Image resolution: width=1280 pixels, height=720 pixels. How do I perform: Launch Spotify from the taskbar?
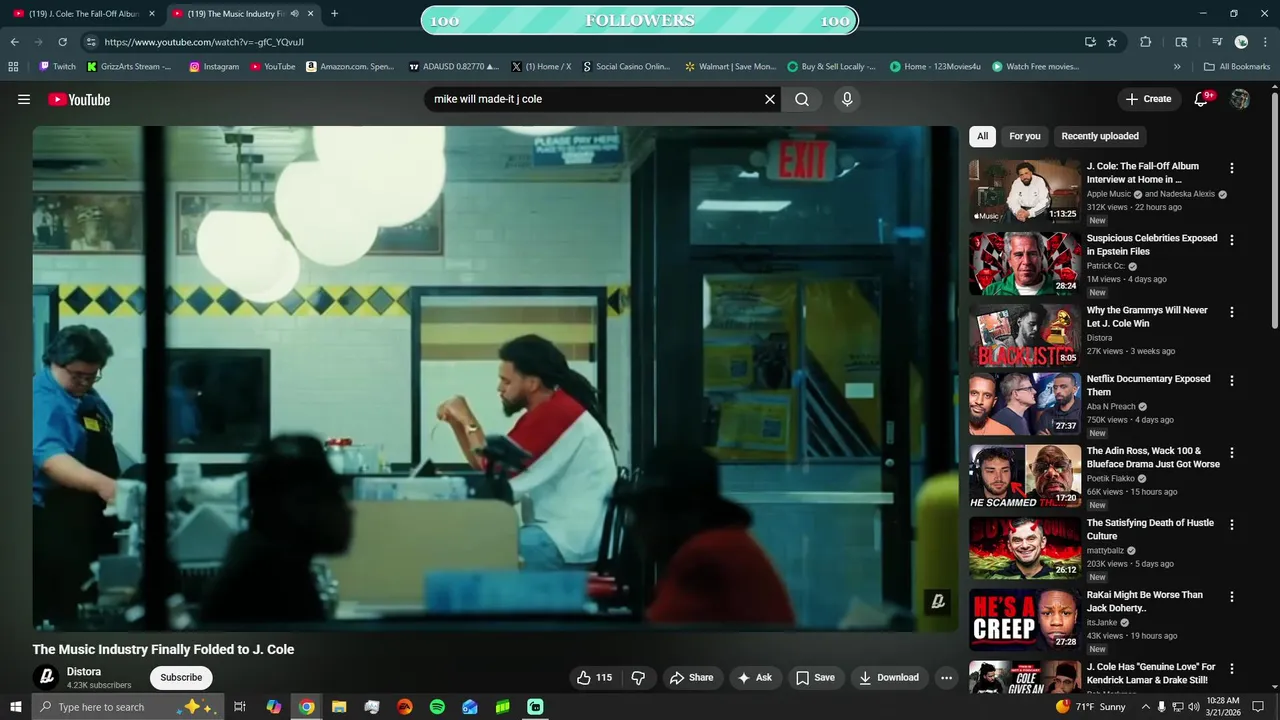pyautogui.click(x=437, y=707)
